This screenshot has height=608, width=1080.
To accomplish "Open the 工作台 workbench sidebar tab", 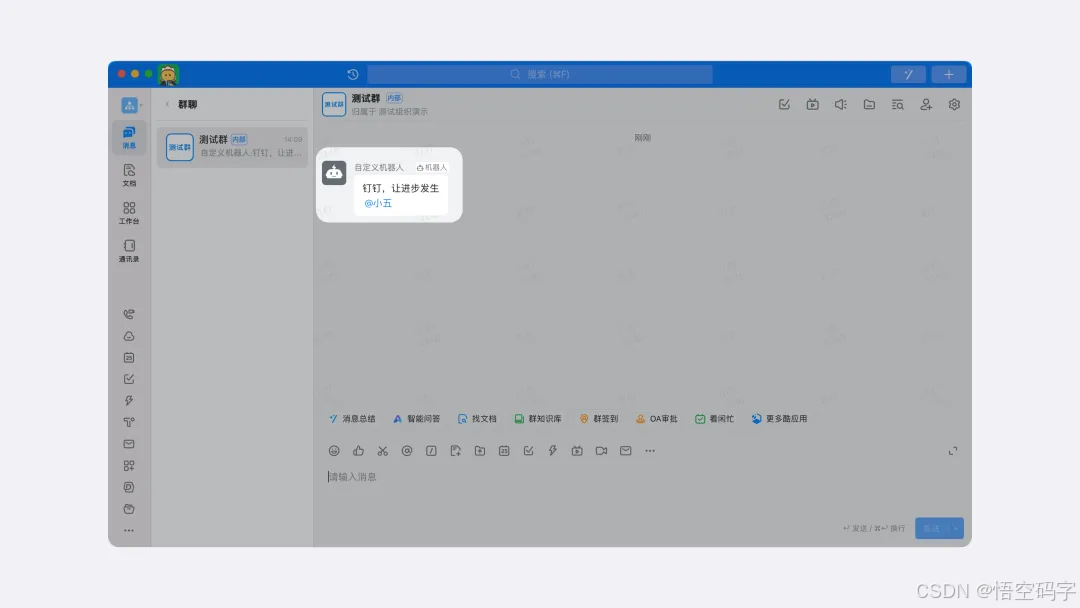I will click(x=129, y=213).
